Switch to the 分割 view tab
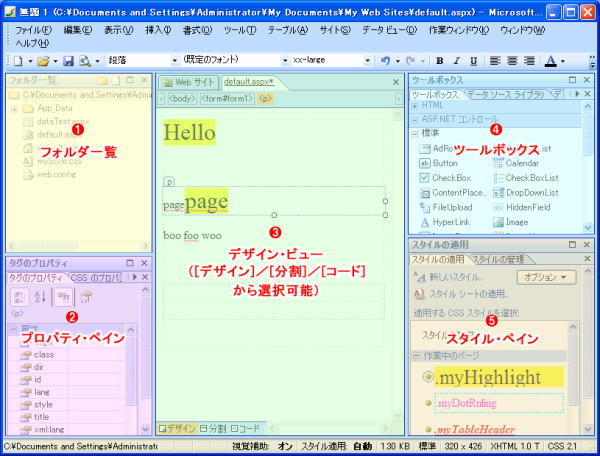600x456 pixels. (x=213, y=428)
